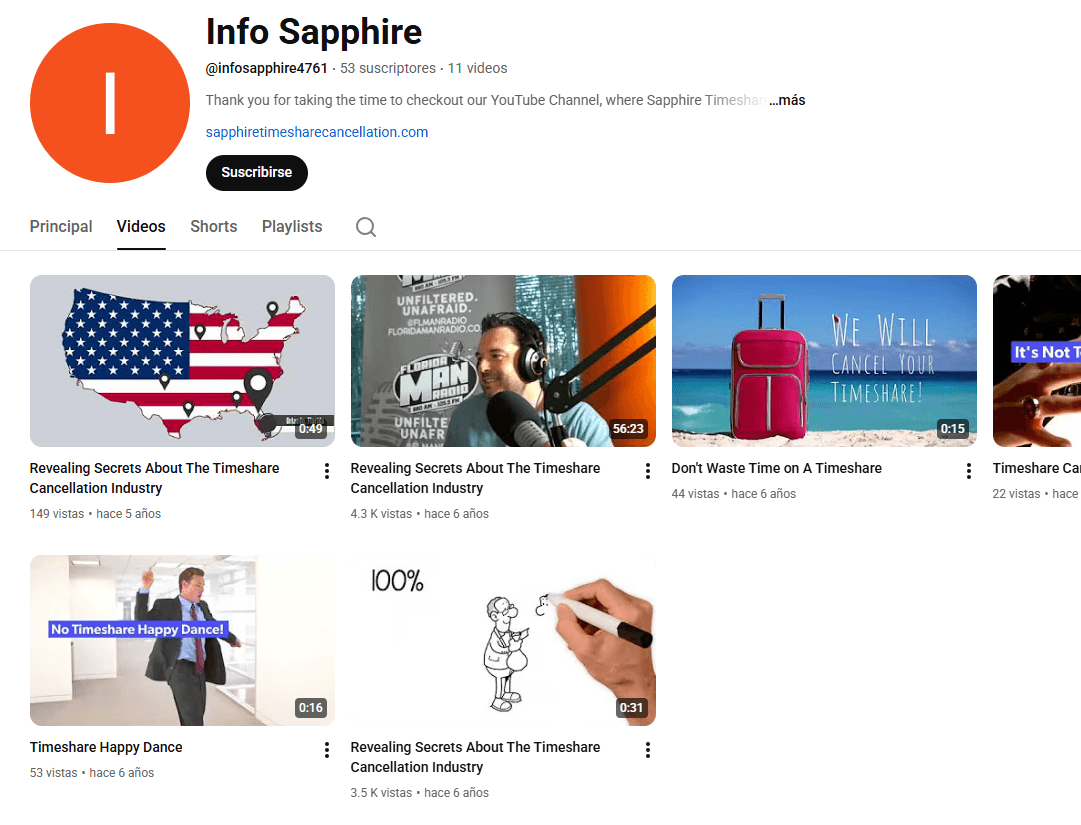This screenshot has height=825, width=1081.
Task: Open the 100% whiteboard drawing thumbnail
Action: (x=503, y=640)
